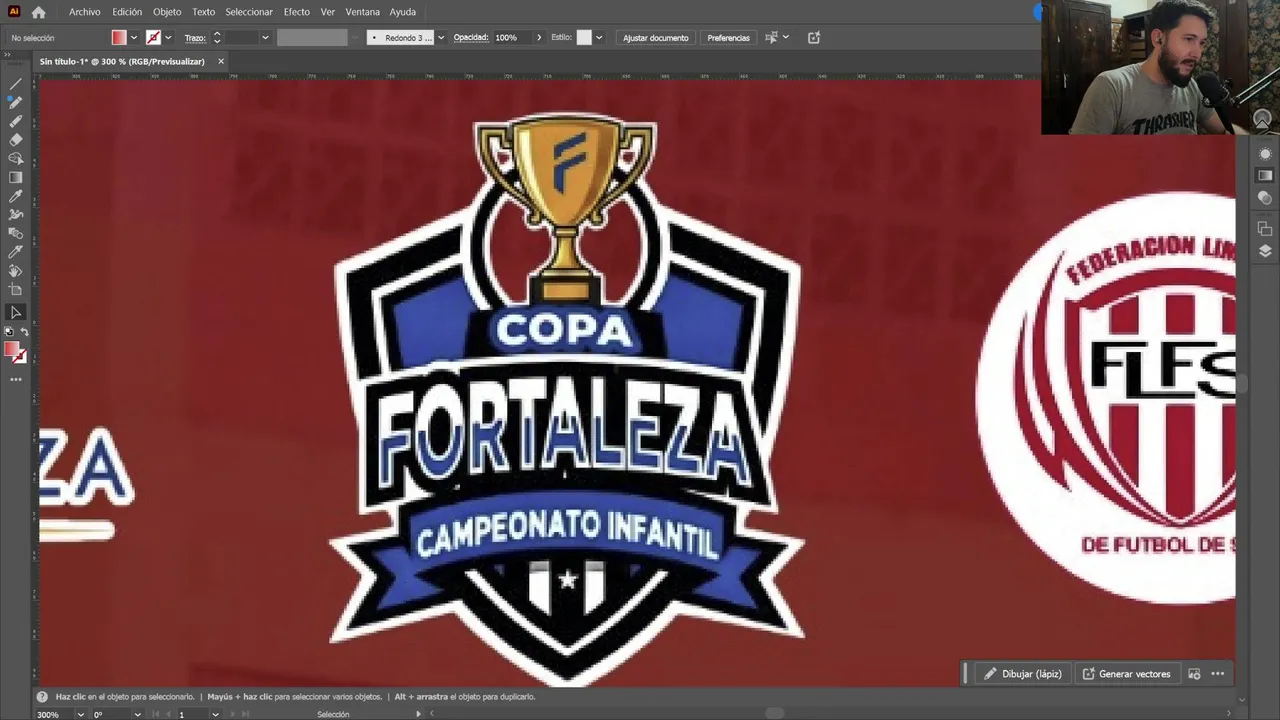Click the Opacidad label link
Viewport: 1280px width, 720px height.
pos(471,38)
